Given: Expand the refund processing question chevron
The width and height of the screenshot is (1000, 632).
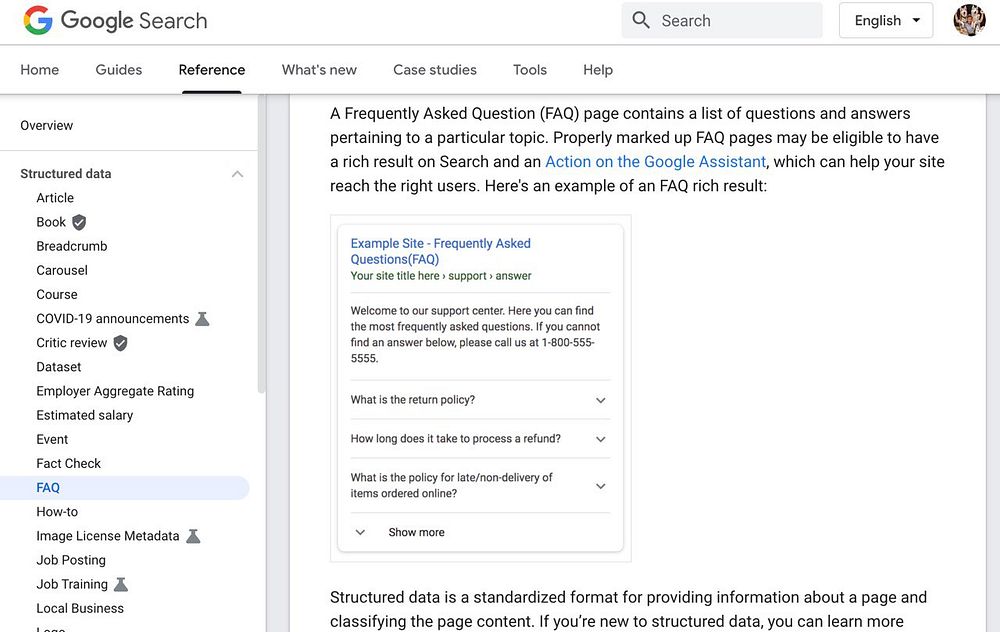Looking at the screenshot, I should coord(600,439).
